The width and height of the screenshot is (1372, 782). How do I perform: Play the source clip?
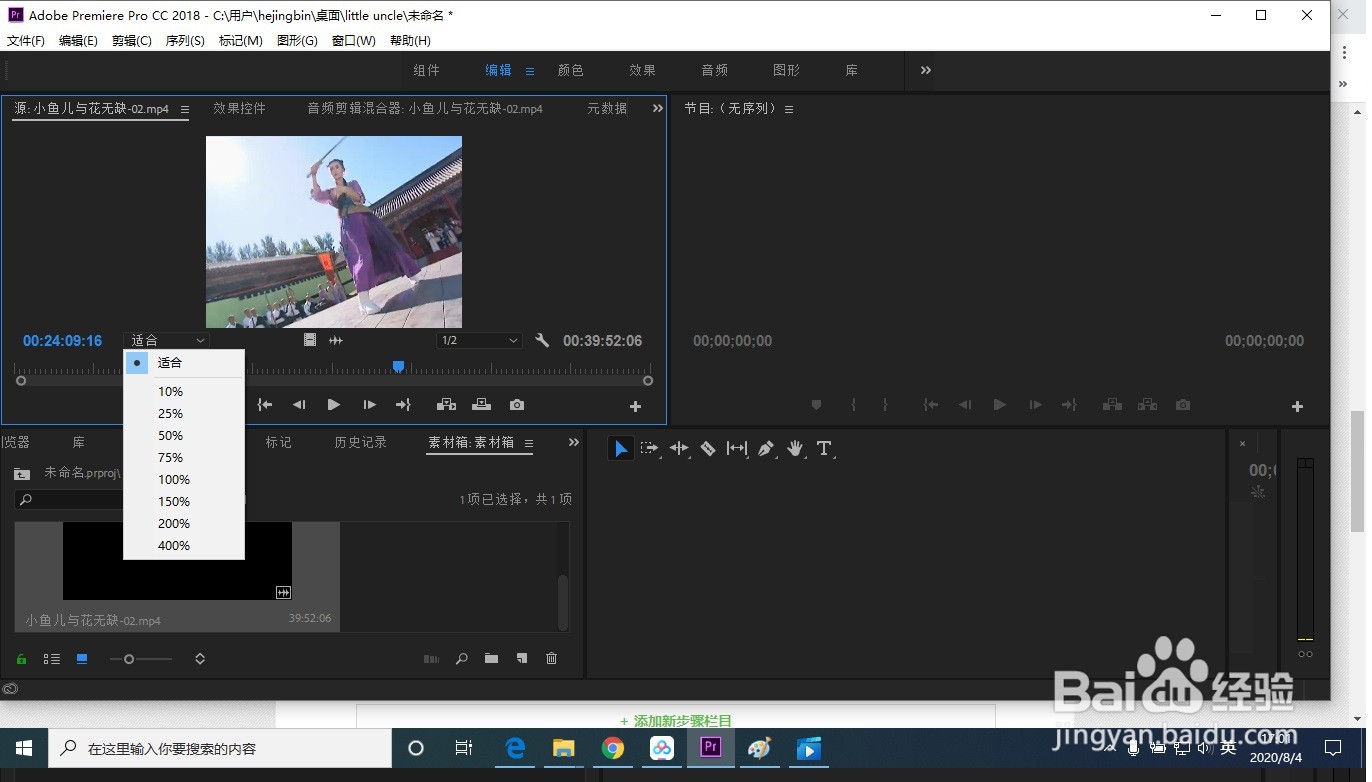coord(334,405)
